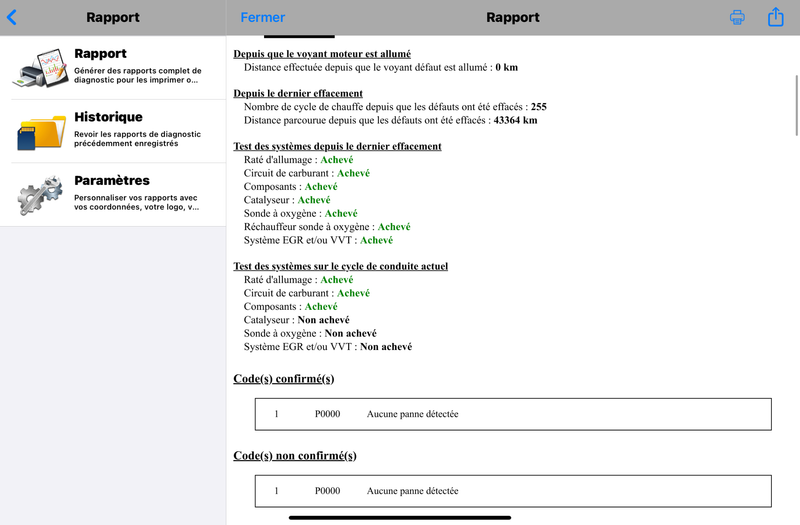Open the Paramètres menu entry
The image size is (800, 525).
coord(112,181)
